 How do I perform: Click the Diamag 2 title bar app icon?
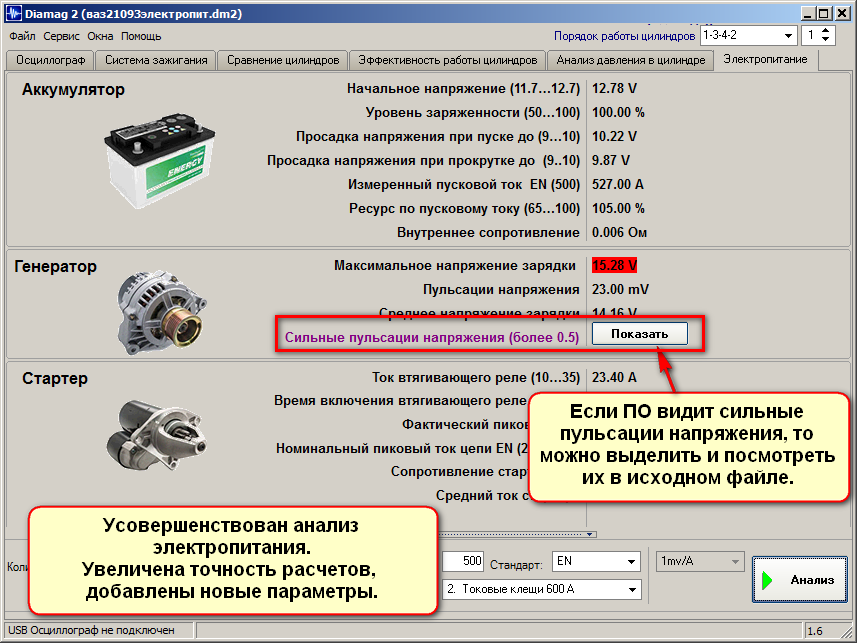point(14,14)
